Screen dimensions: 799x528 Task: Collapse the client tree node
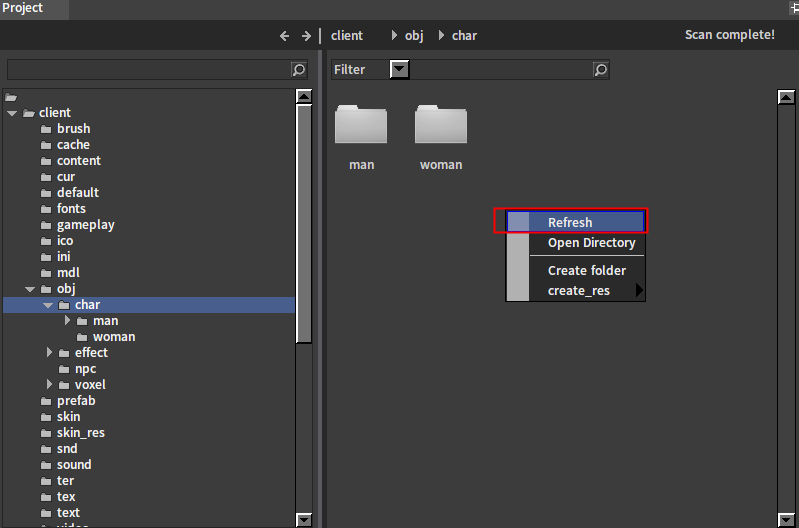12,113
